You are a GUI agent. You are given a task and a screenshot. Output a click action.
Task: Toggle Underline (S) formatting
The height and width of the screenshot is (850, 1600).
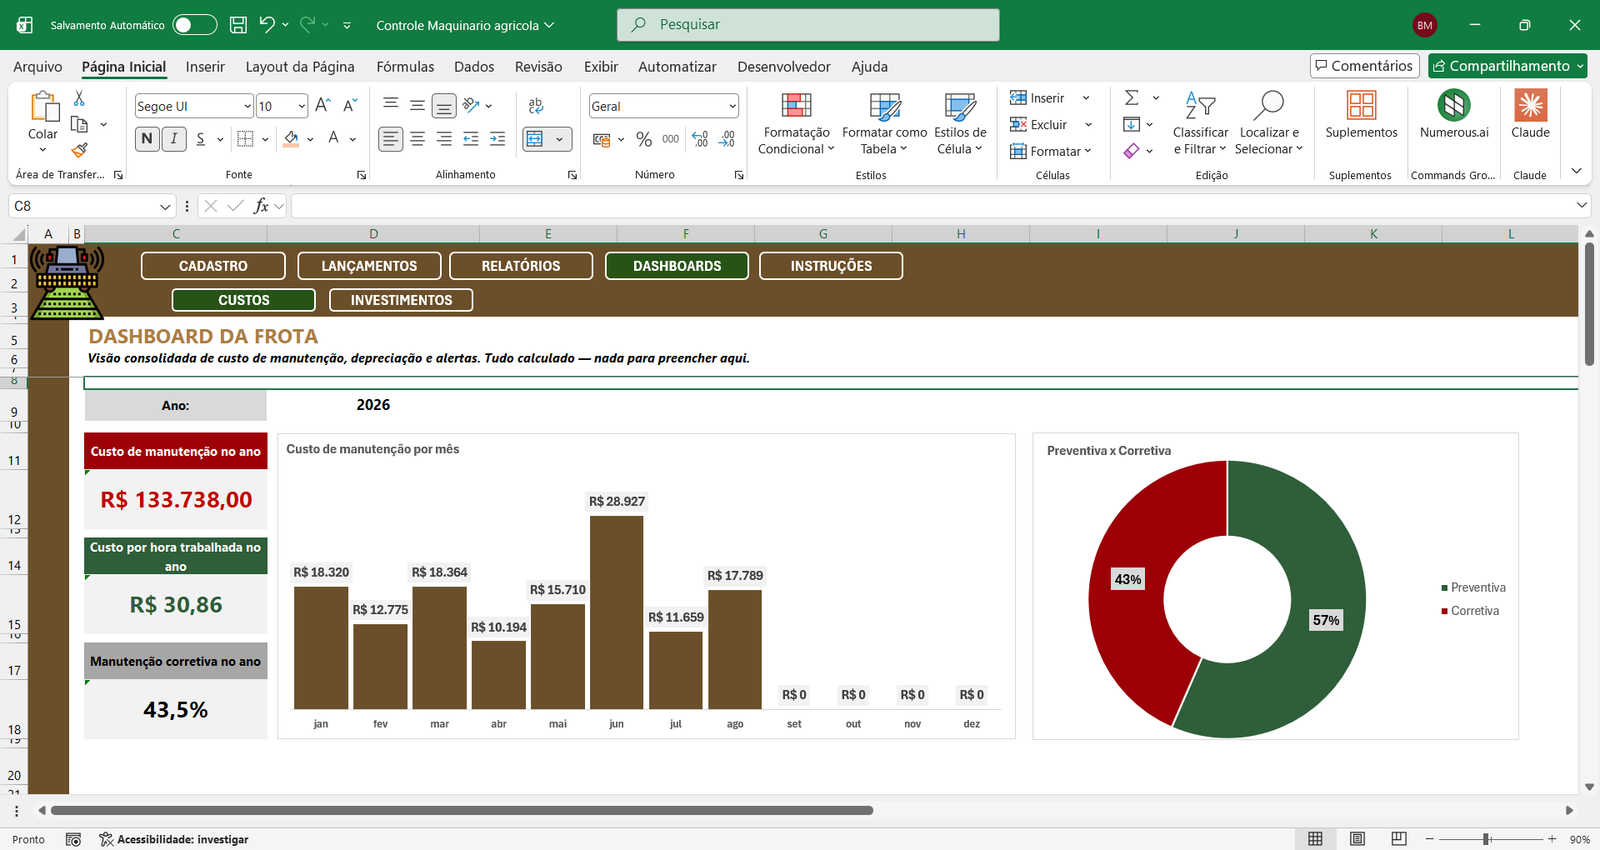point(200,138)
